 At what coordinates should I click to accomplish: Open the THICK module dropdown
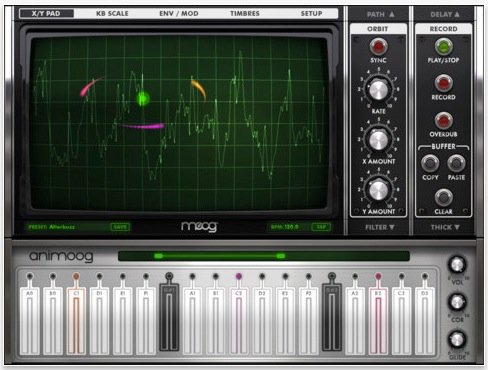point(445,227)
